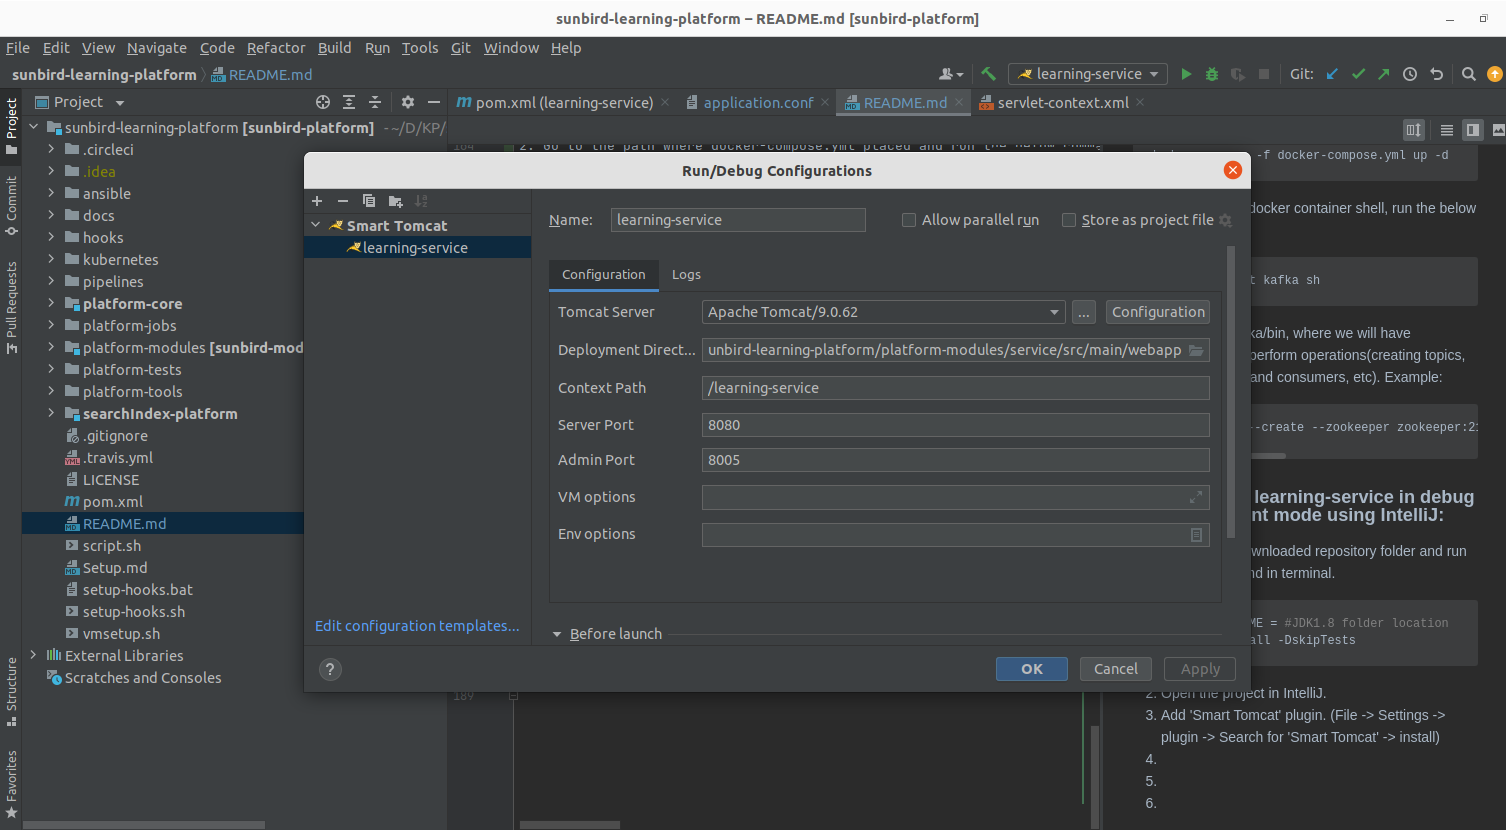Screen dimensions: 1506x830
Task: Open Git history clock icon
Action: 1410,74
